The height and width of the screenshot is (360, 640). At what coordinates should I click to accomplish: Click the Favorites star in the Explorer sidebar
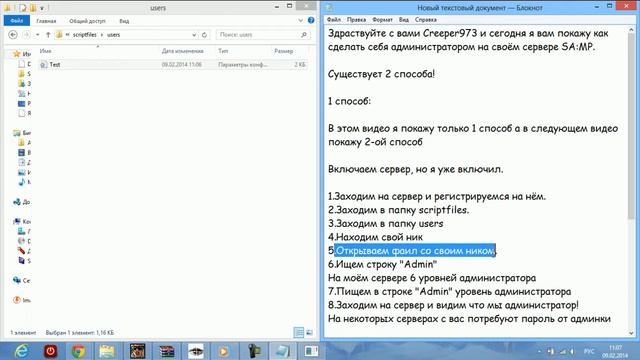click(x=17, y=53)
